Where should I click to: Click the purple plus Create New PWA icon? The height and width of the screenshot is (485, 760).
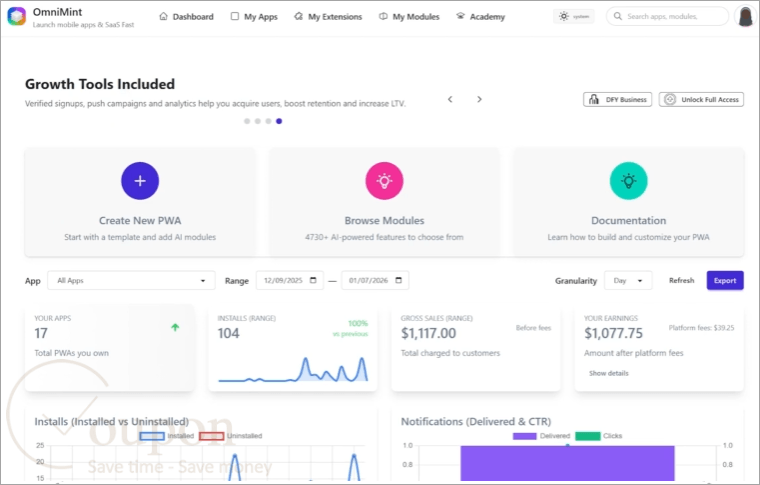click(x=140, y=181)
